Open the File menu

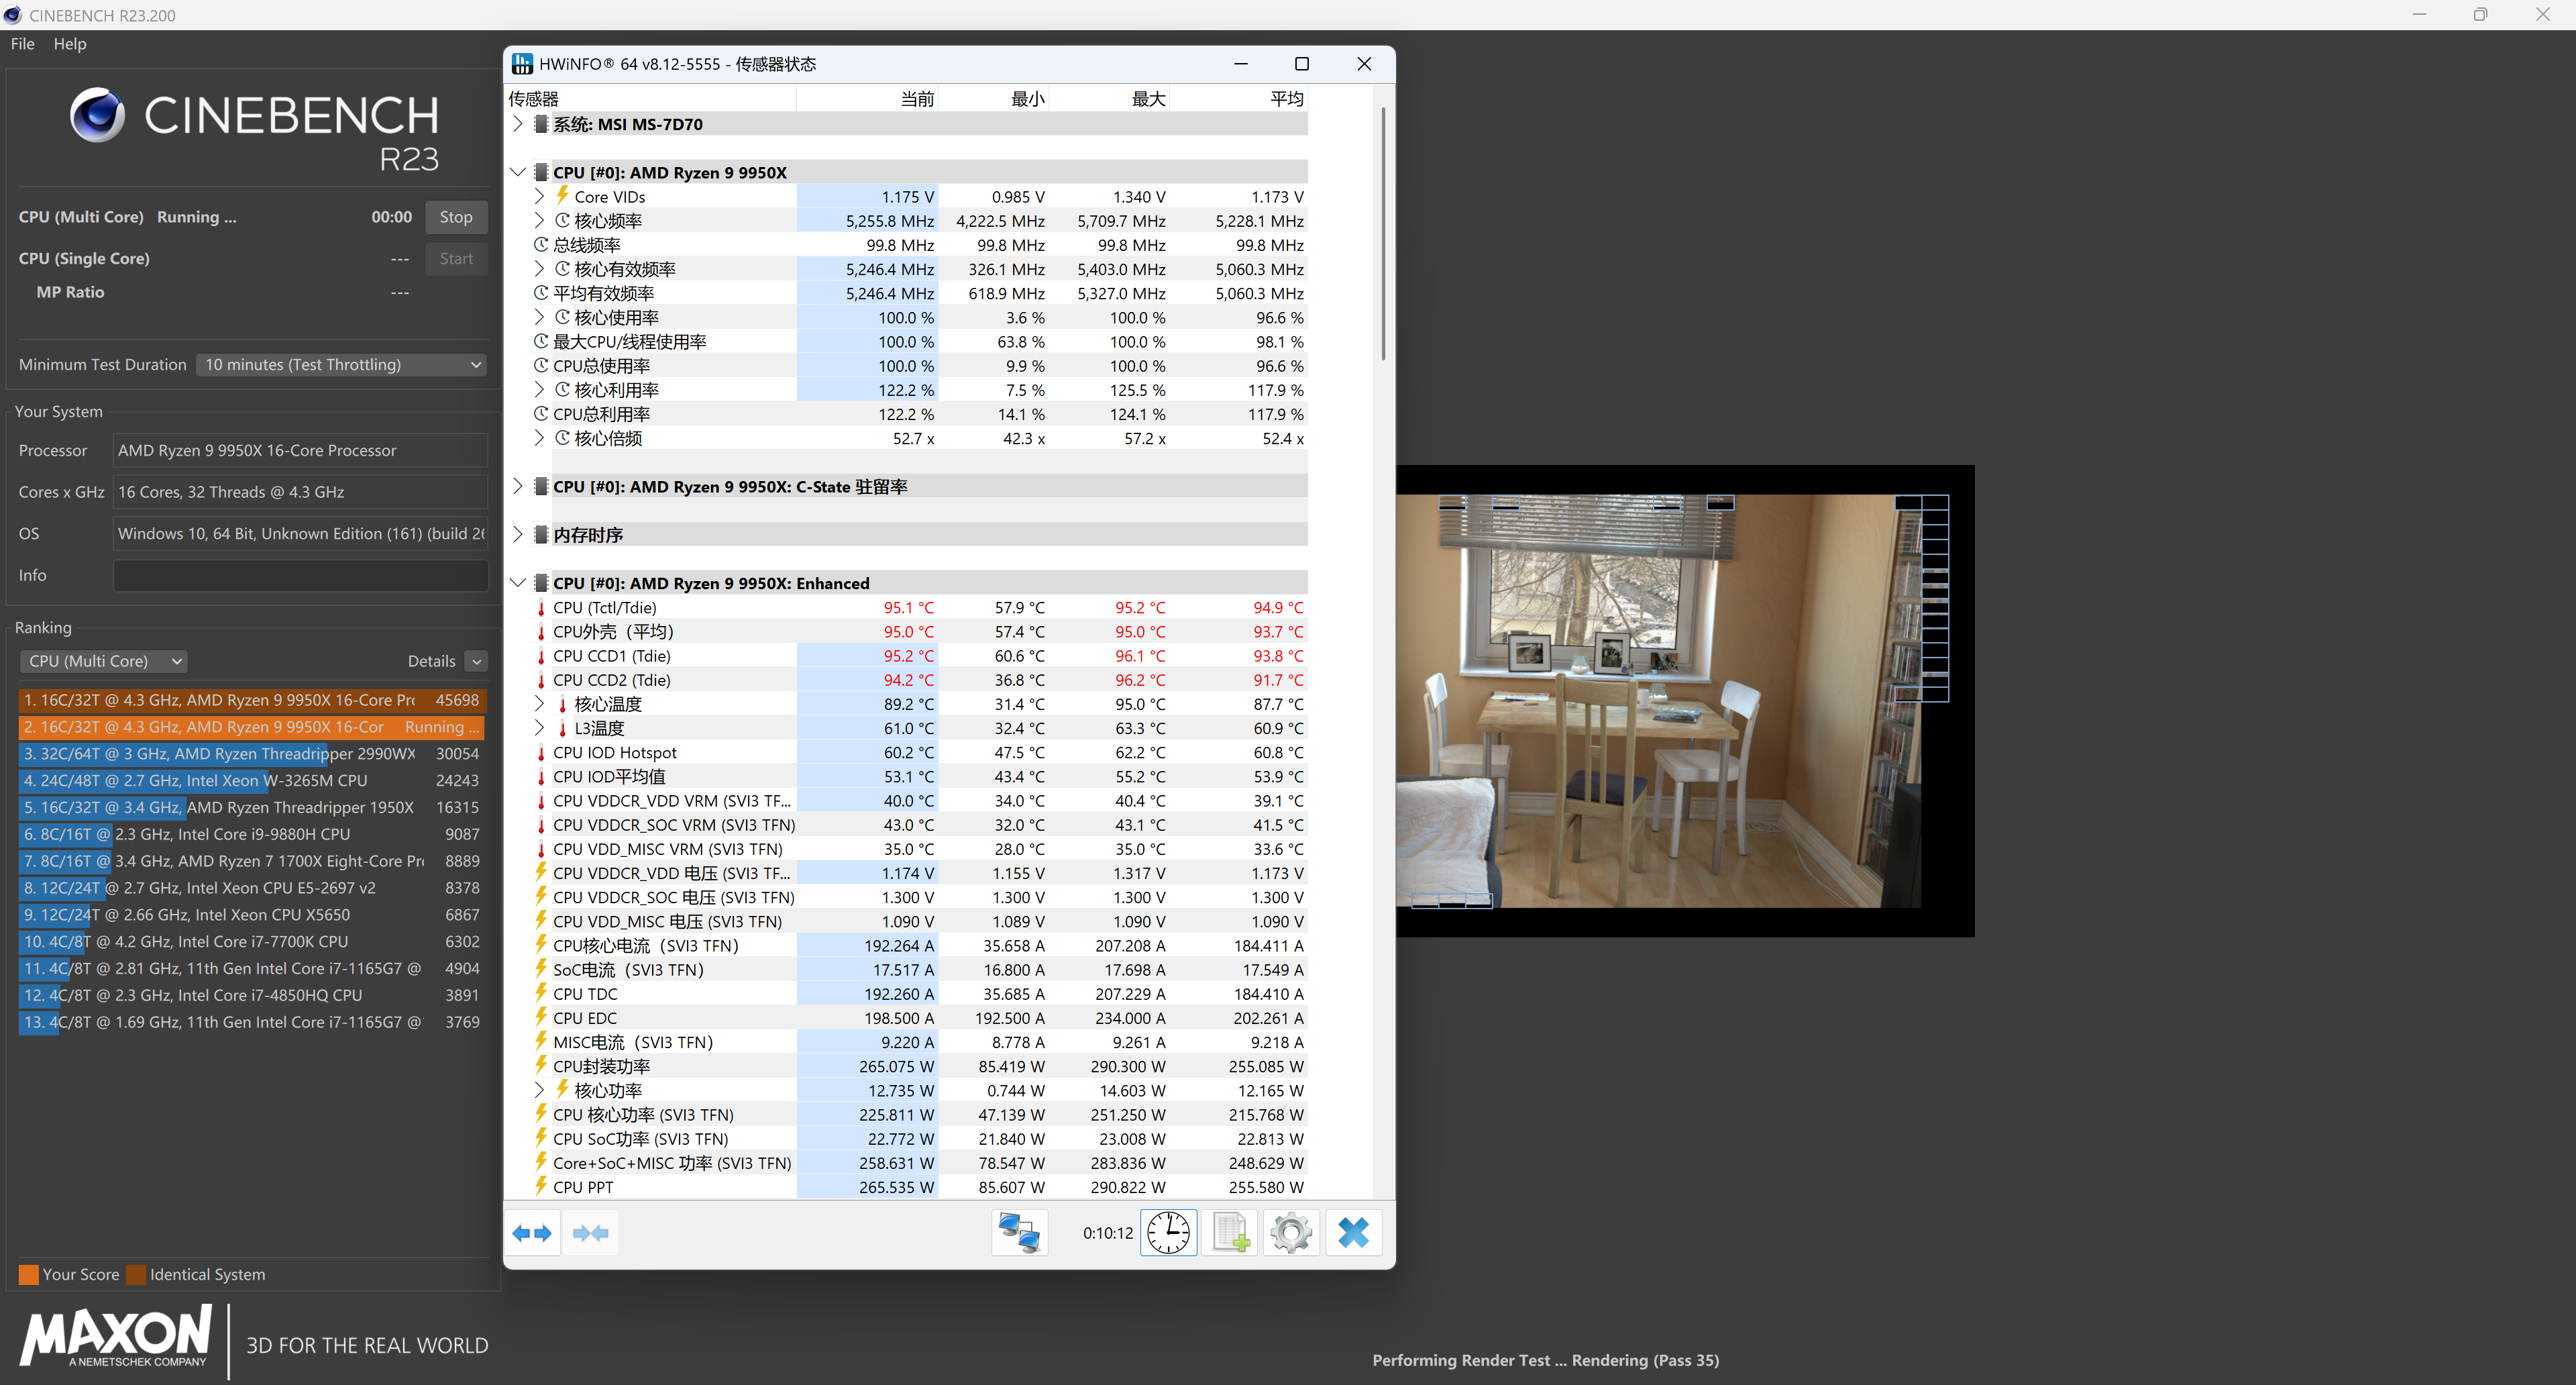pos(22,44)
